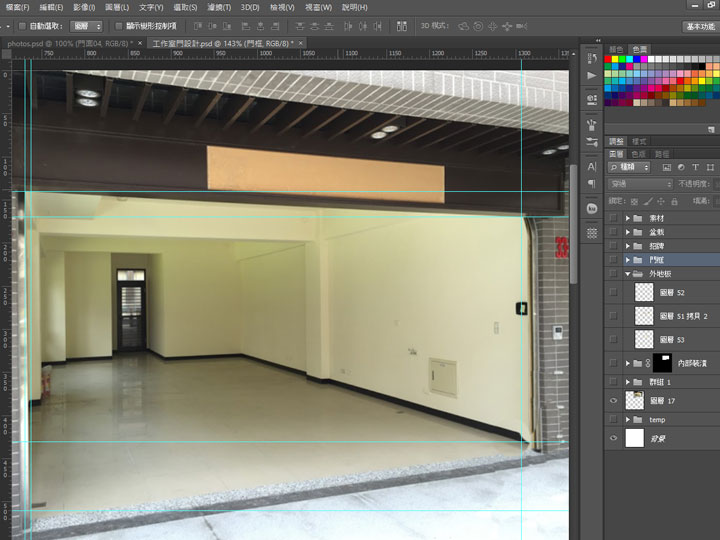Switch to the 樣式 panel tab

[639, 142]
